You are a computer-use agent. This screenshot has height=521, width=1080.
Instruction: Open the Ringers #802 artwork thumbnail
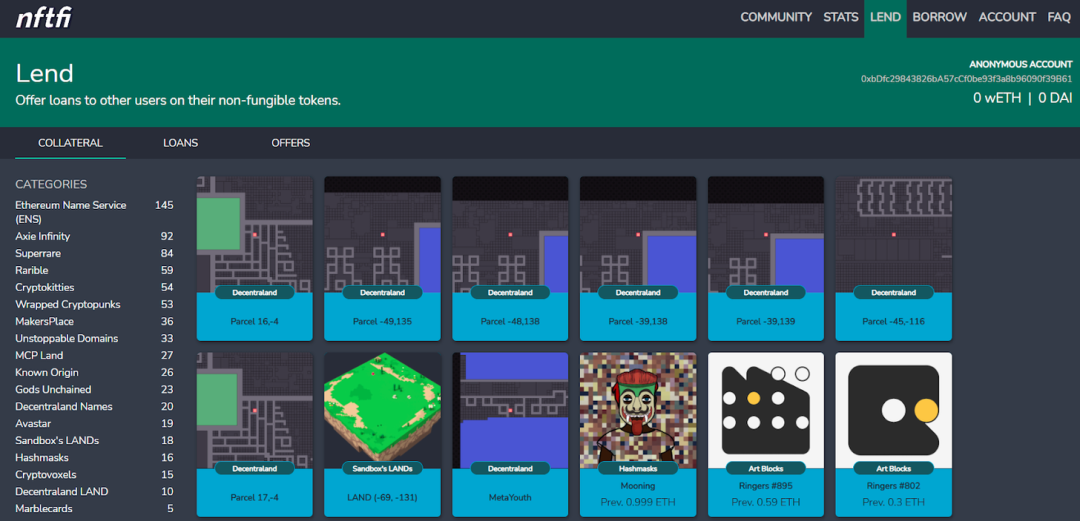click(893, 411)
